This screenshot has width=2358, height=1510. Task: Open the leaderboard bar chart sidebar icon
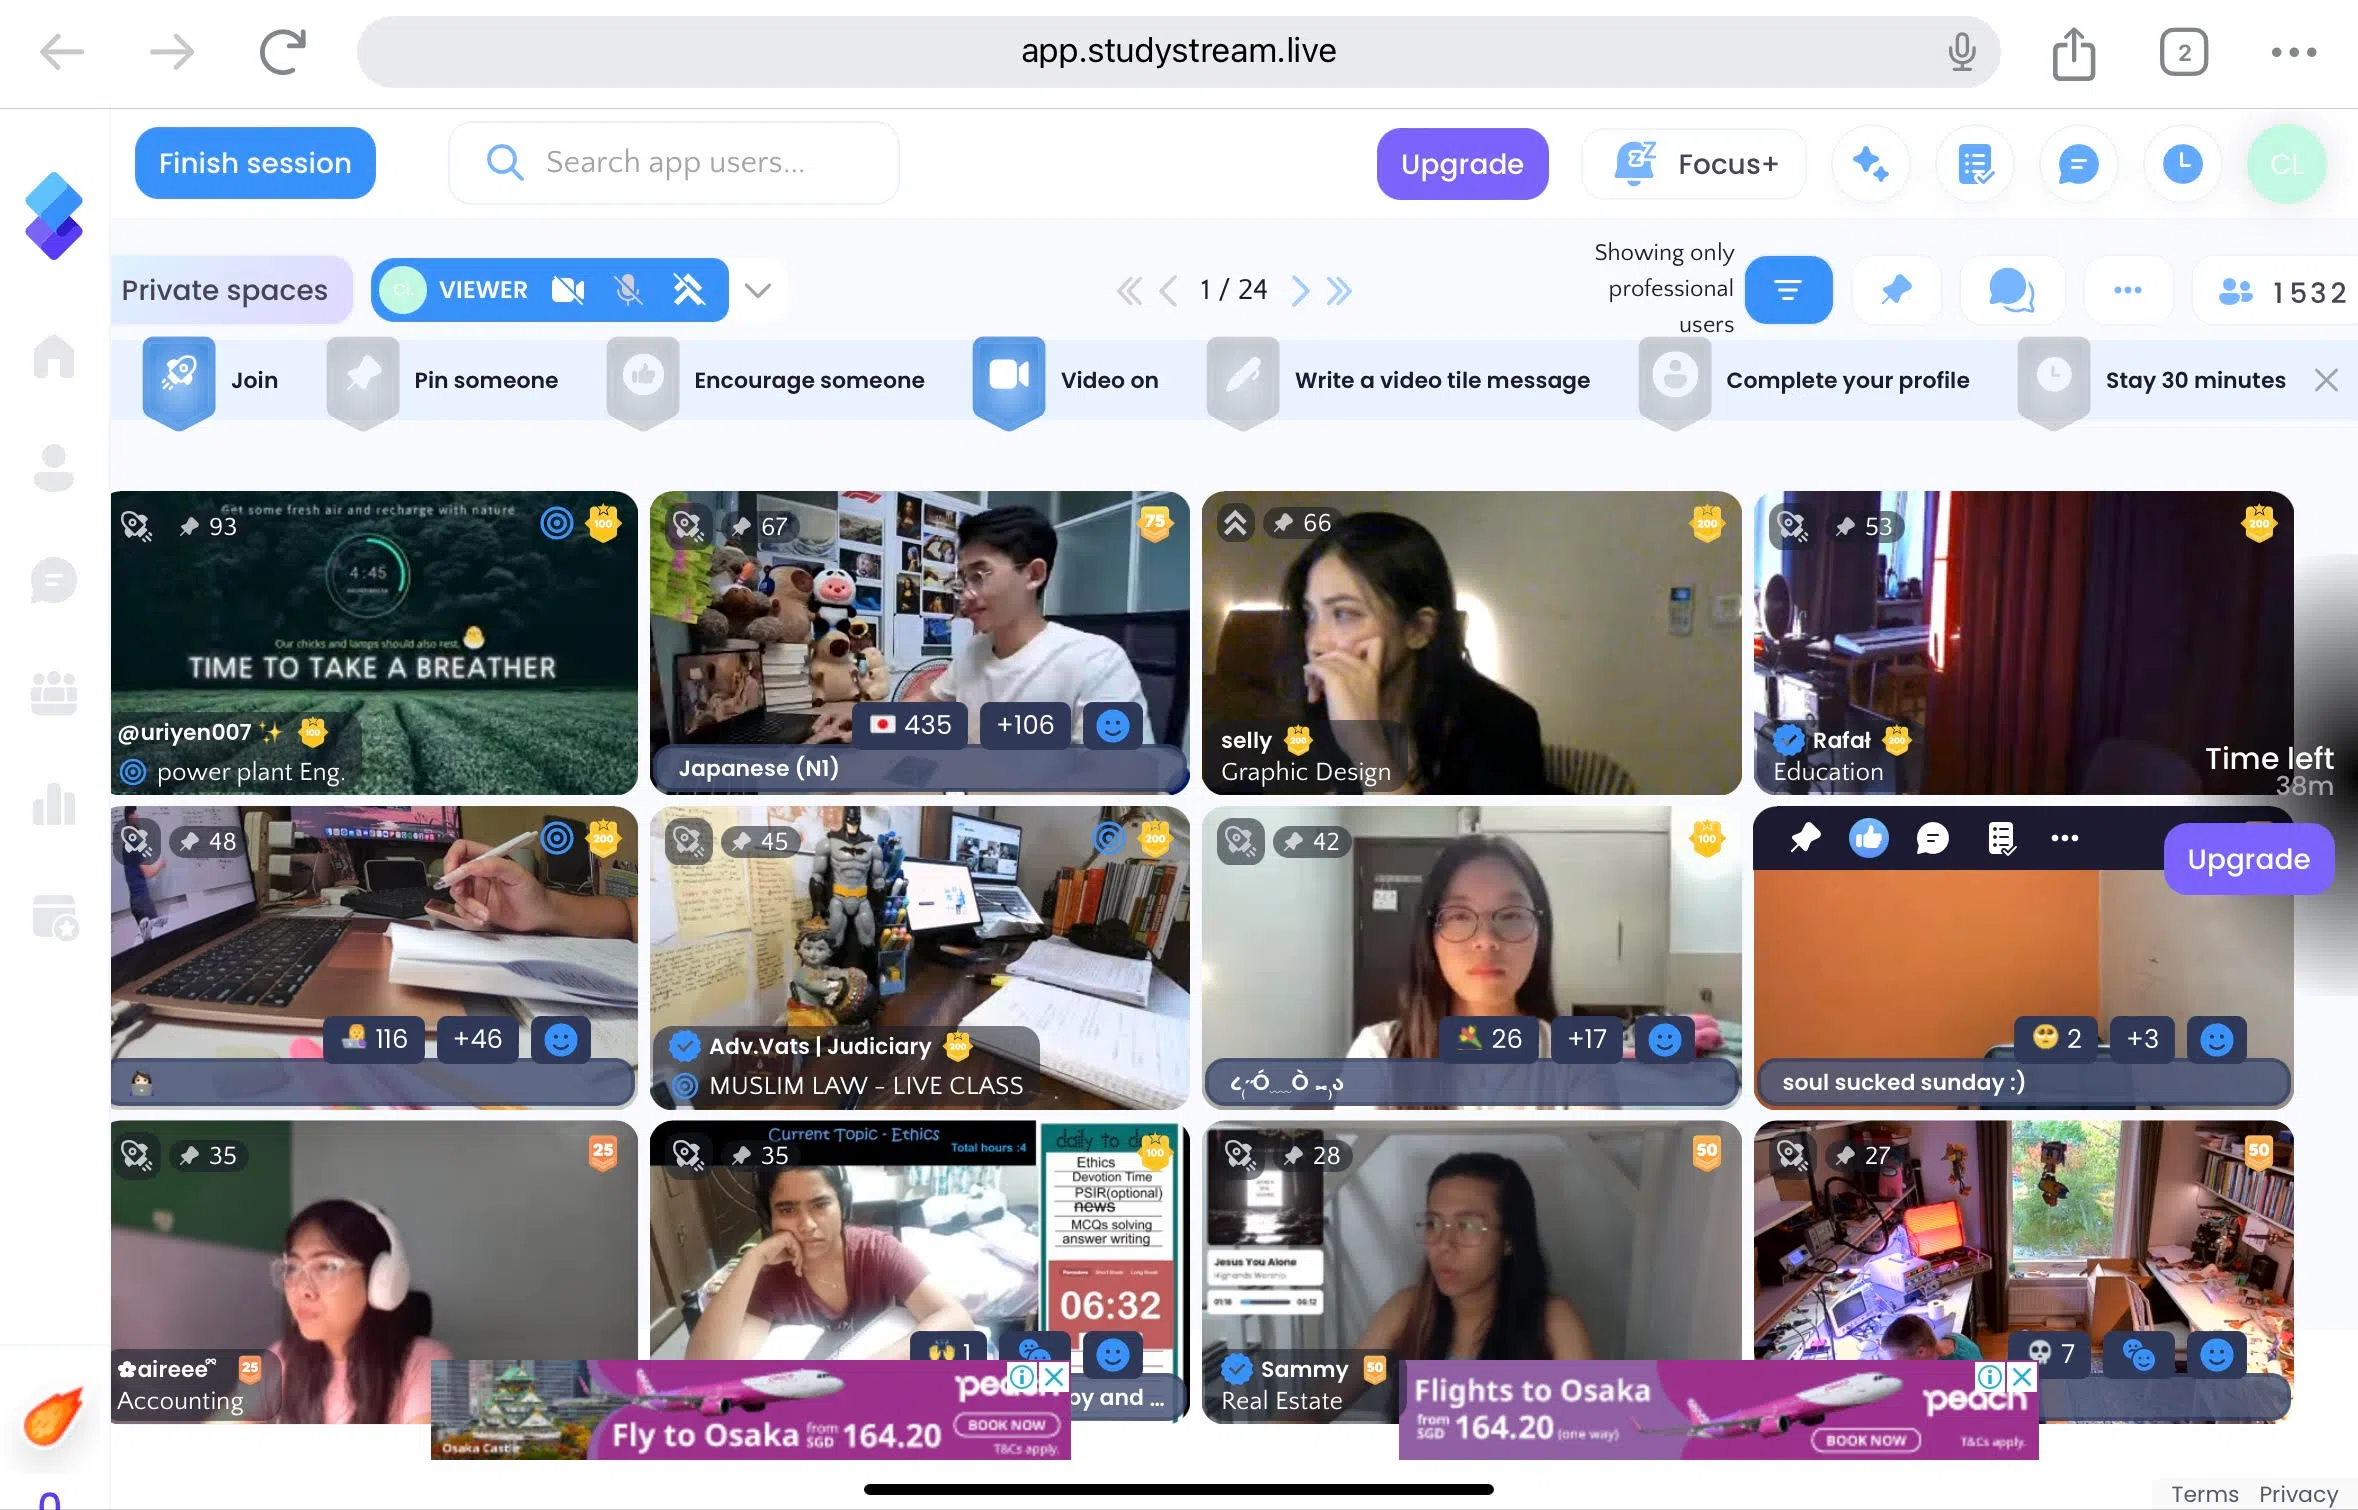click(54, 804)
